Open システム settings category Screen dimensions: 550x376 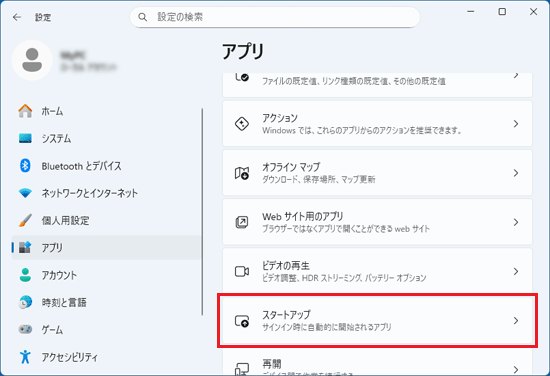coord(56,139)
